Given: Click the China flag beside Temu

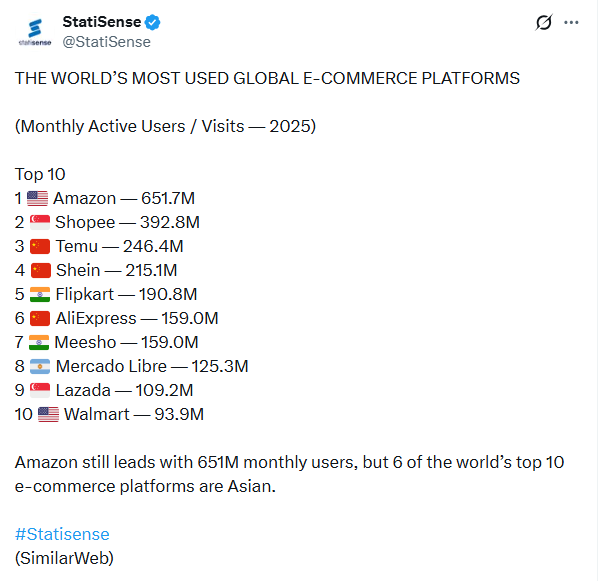Looking at the screenshot, I should pos(40,246).
